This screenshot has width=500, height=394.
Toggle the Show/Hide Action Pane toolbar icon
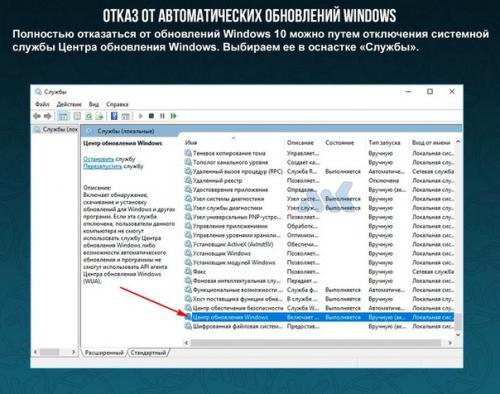pyautogui.click(x=125, y=116)
